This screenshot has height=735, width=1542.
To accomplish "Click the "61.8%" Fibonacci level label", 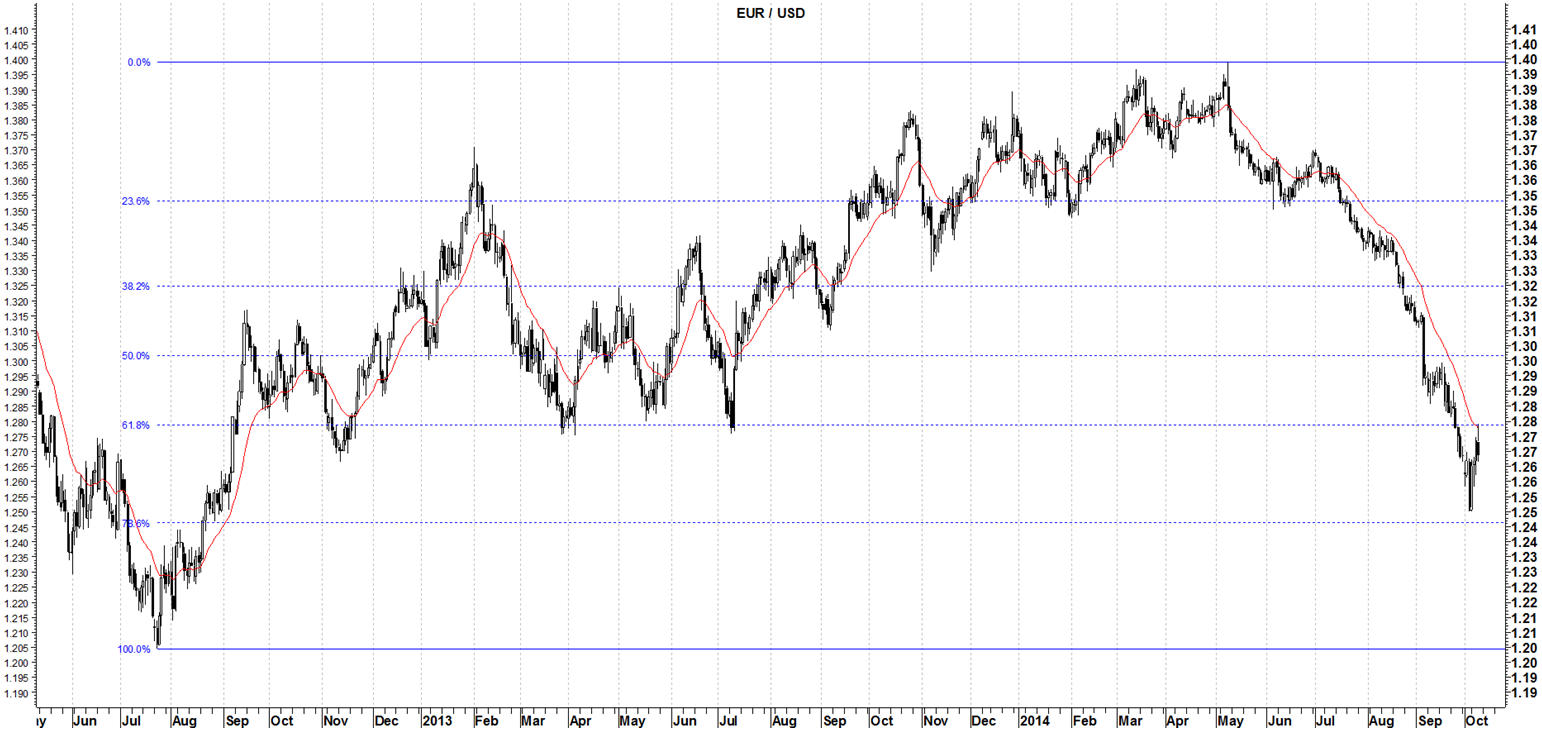I will pyautogui.click(x=136, y=426).
